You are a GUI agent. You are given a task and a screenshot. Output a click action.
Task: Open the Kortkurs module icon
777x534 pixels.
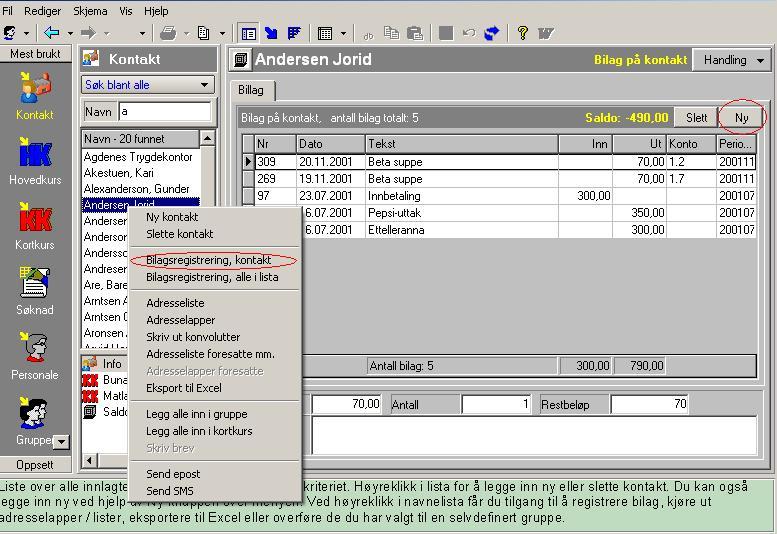(x=35, y=220)
